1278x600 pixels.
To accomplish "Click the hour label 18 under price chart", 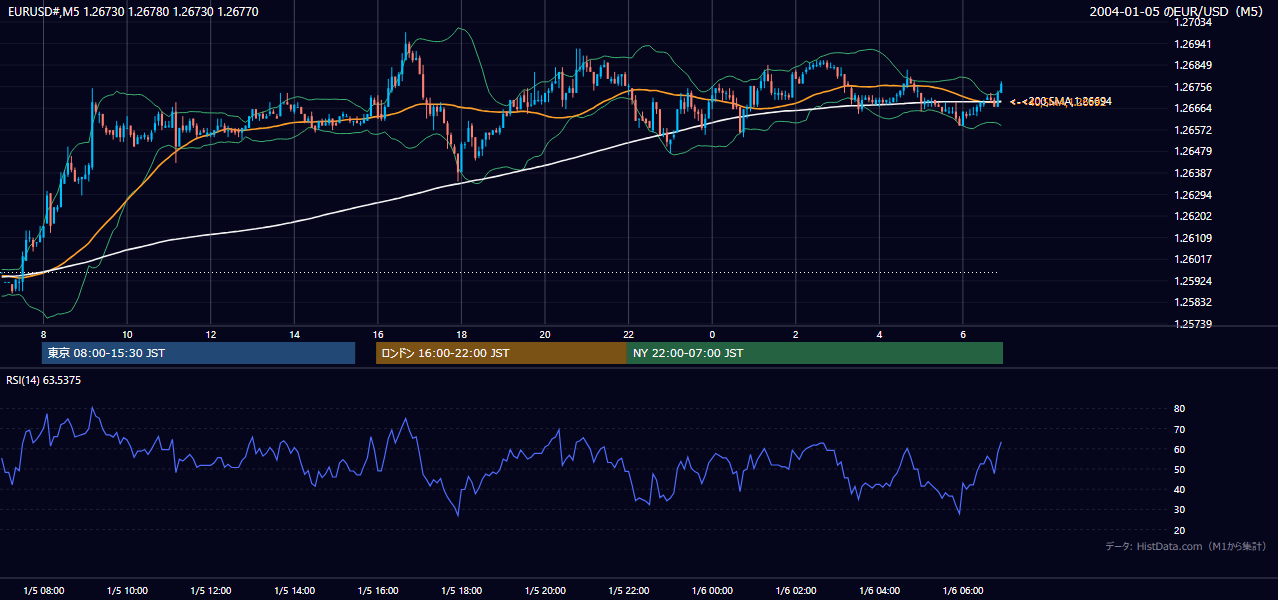I will (x=461, y=334).
